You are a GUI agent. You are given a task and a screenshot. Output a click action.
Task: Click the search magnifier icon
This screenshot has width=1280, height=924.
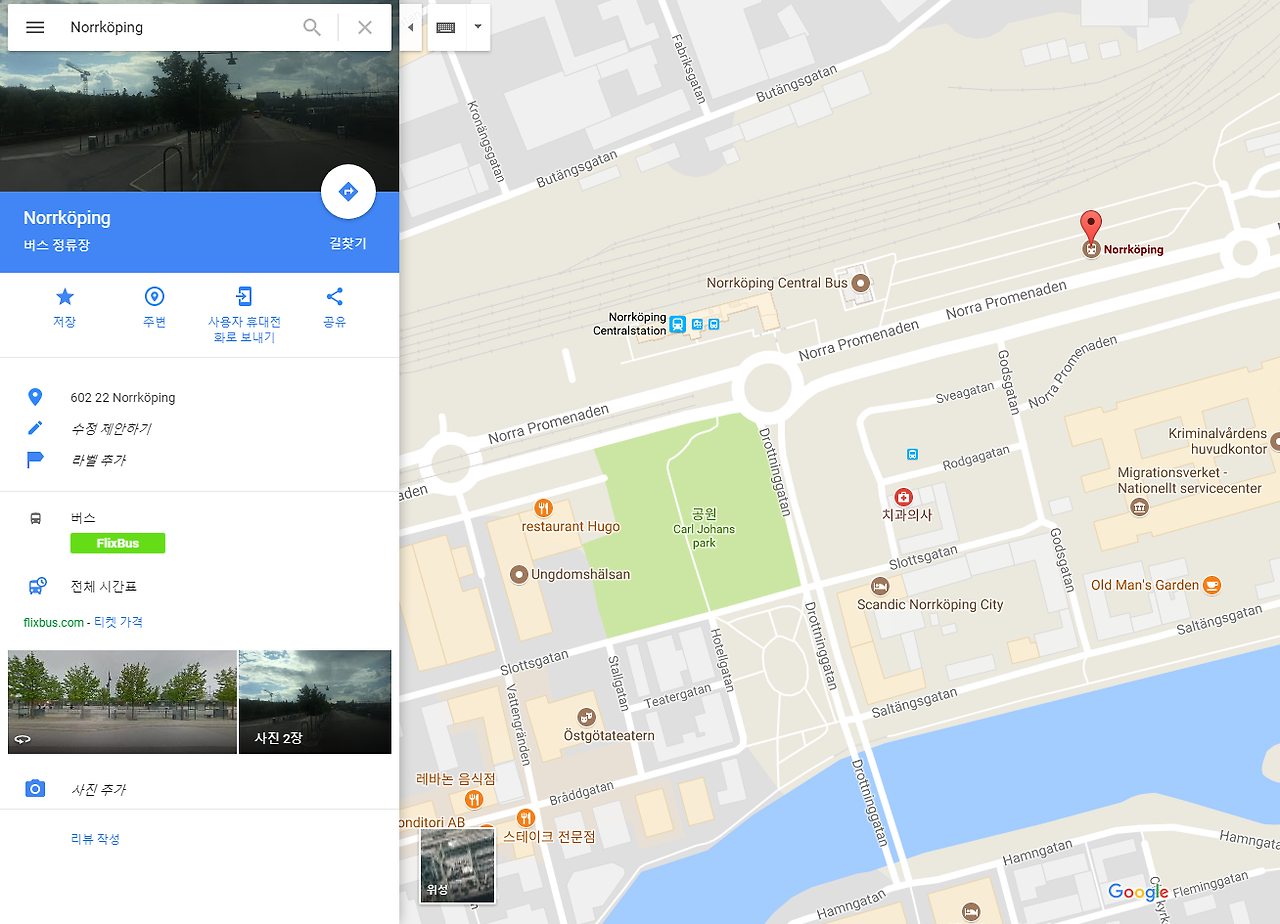click(x=312, y=27)
